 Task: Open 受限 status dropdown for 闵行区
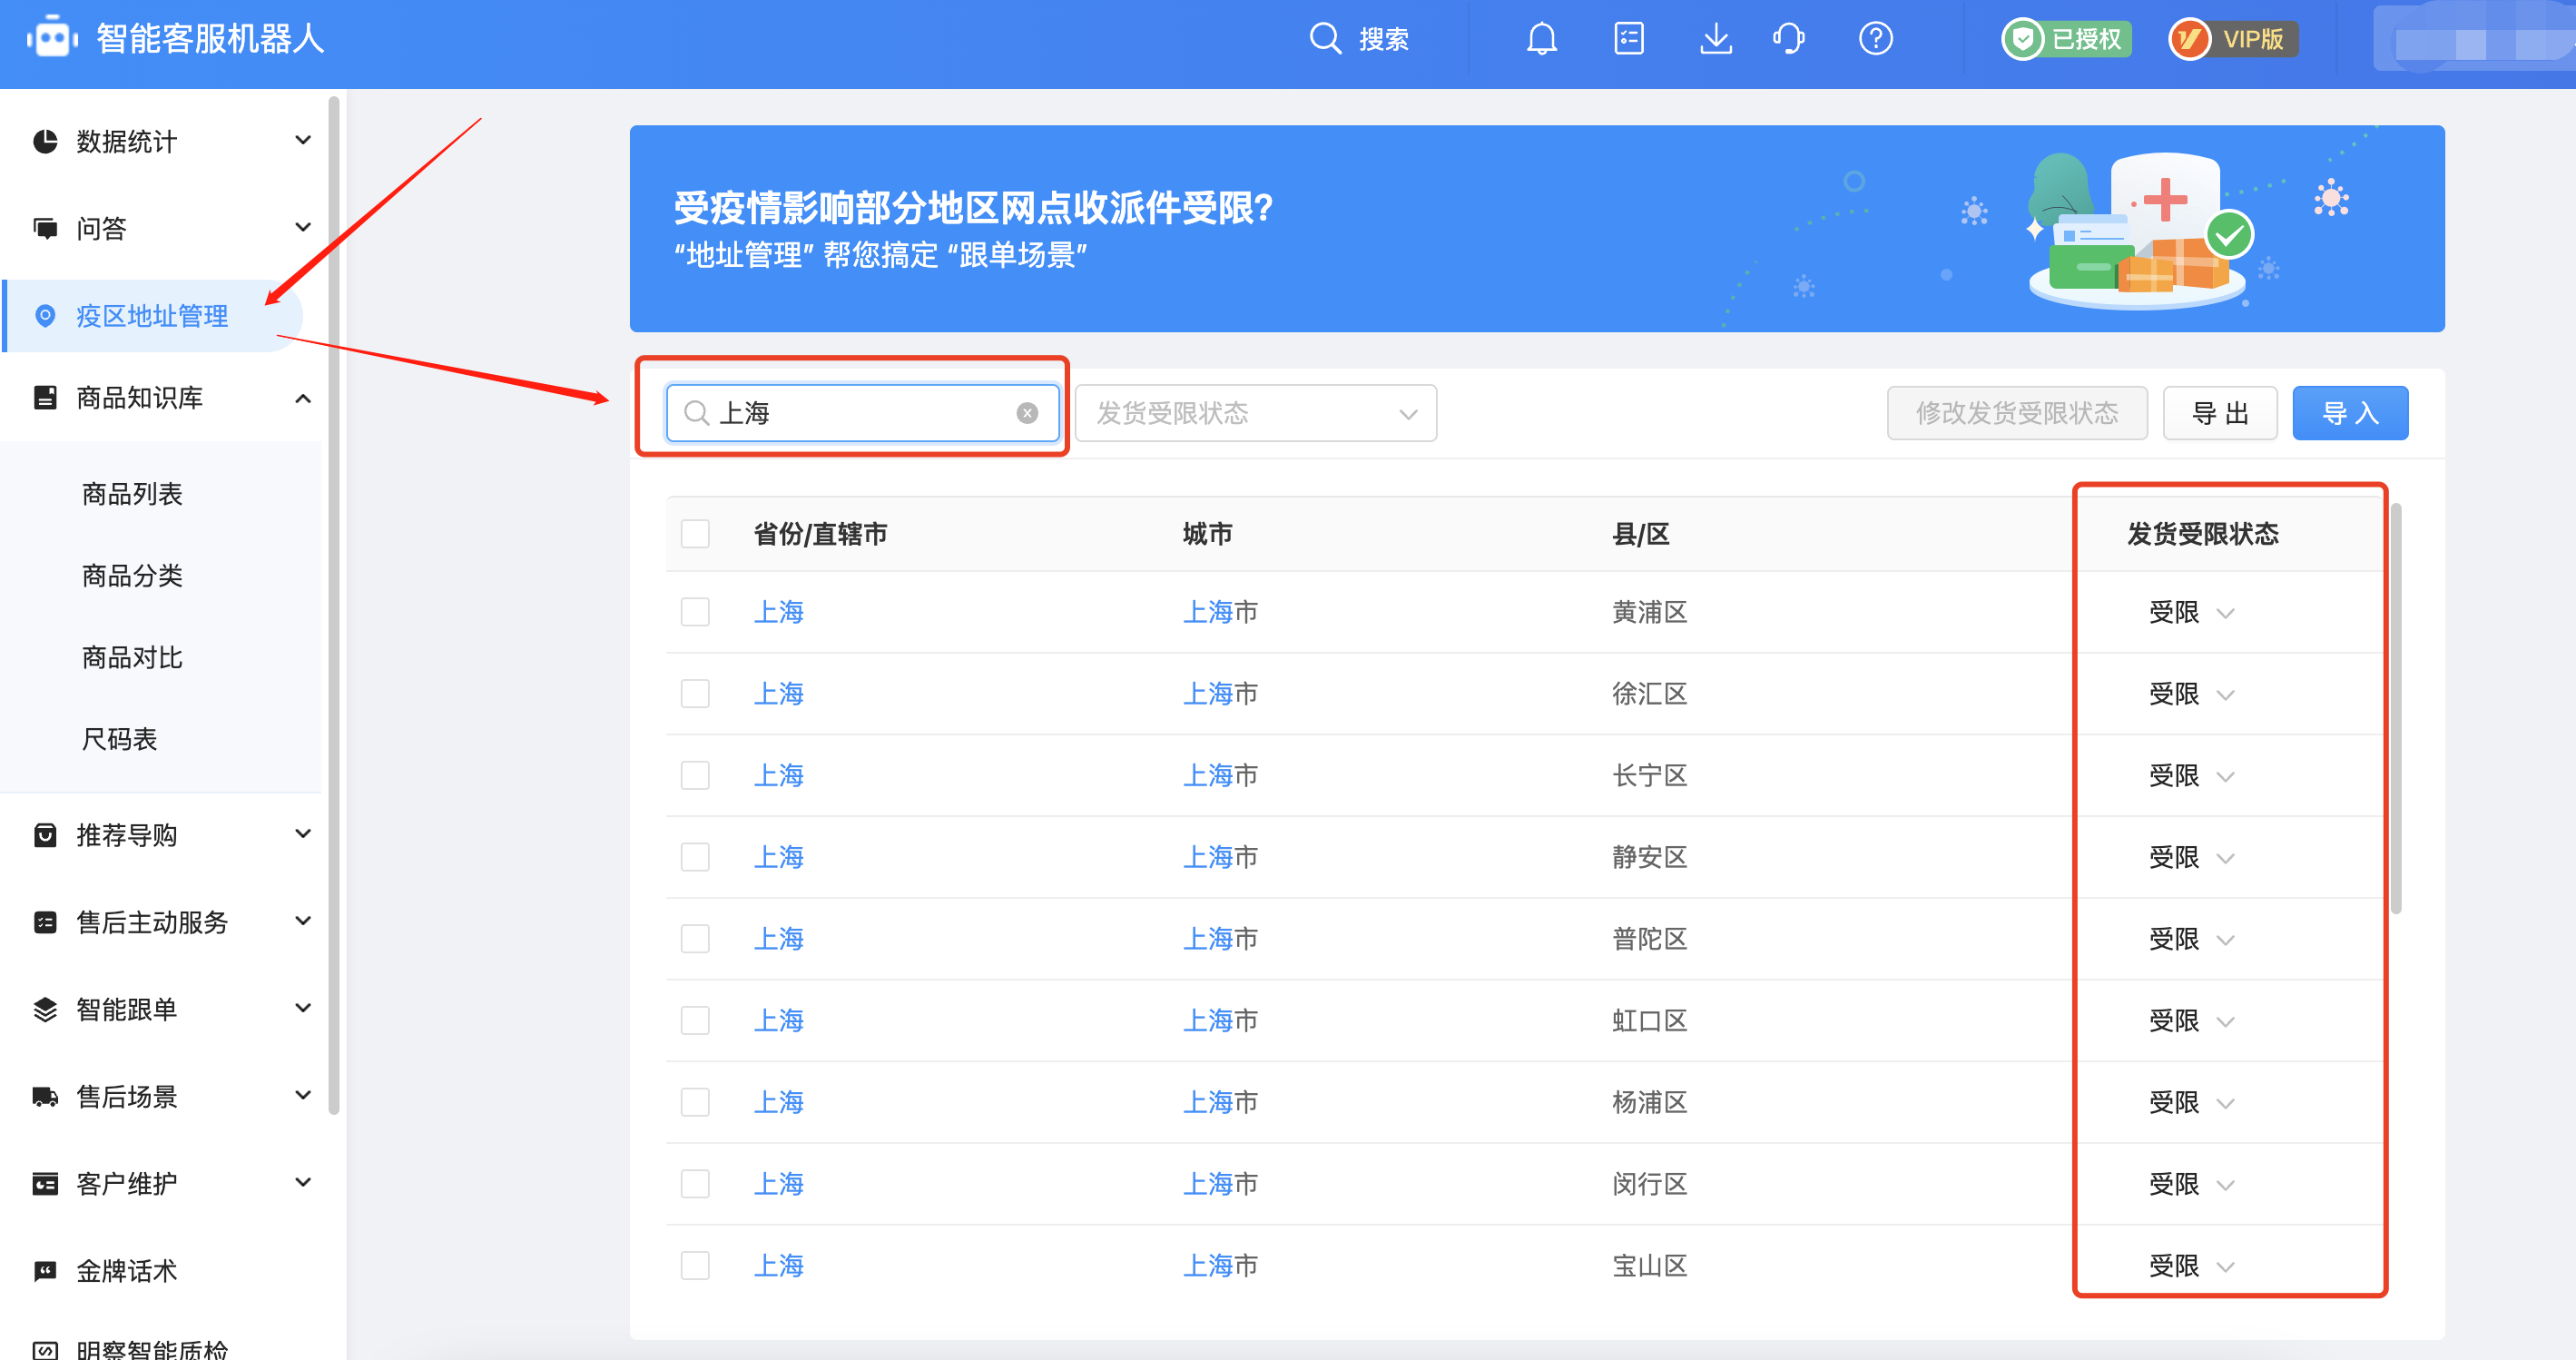click(x=2191, y=1184)
